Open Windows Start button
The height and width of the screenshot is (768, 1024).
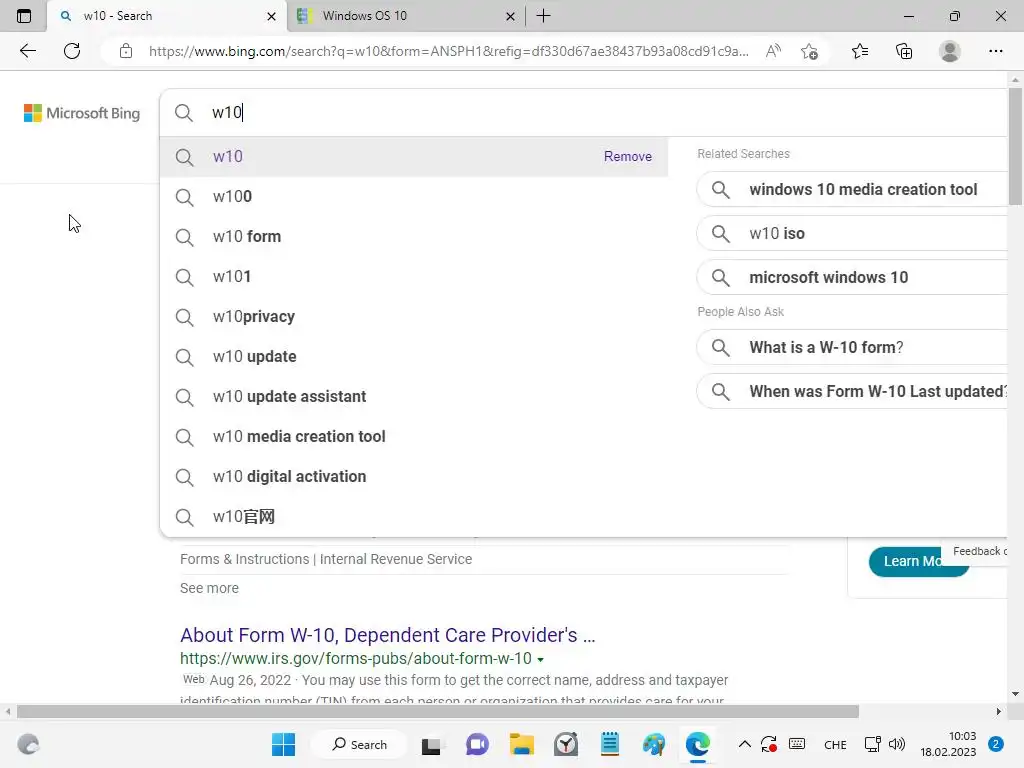283,744
